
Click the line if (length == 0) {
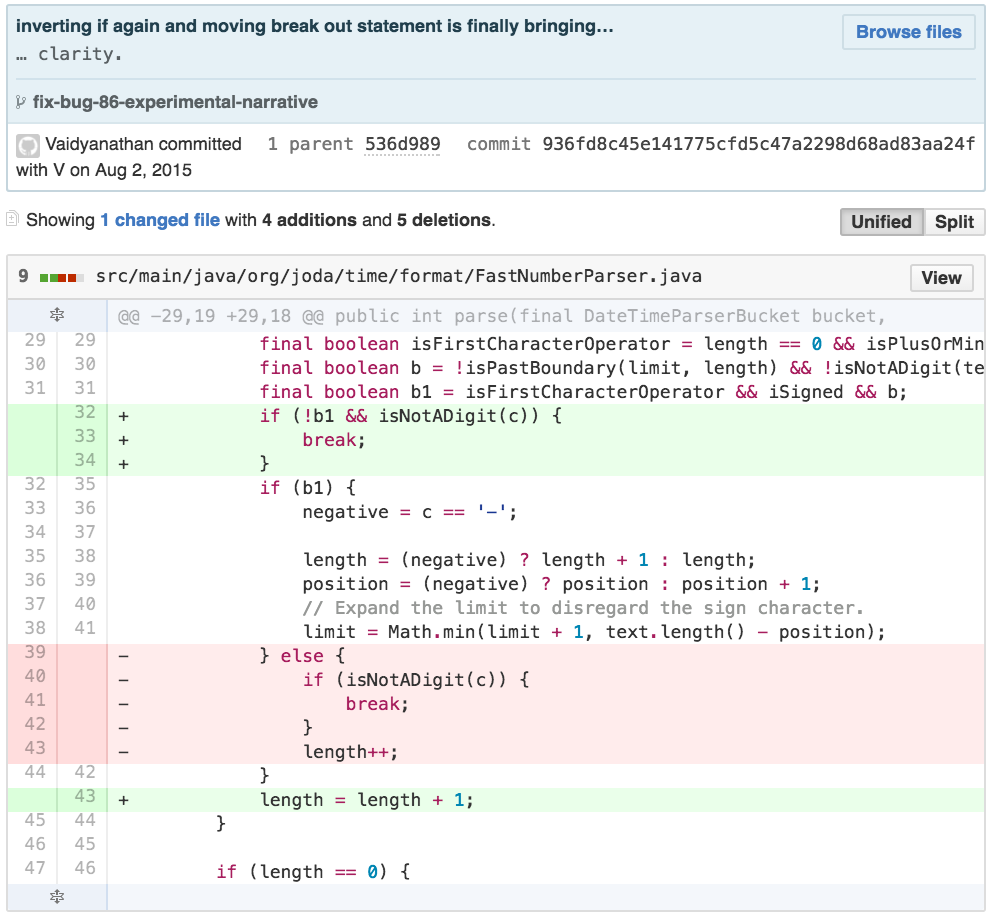(313, 872)
